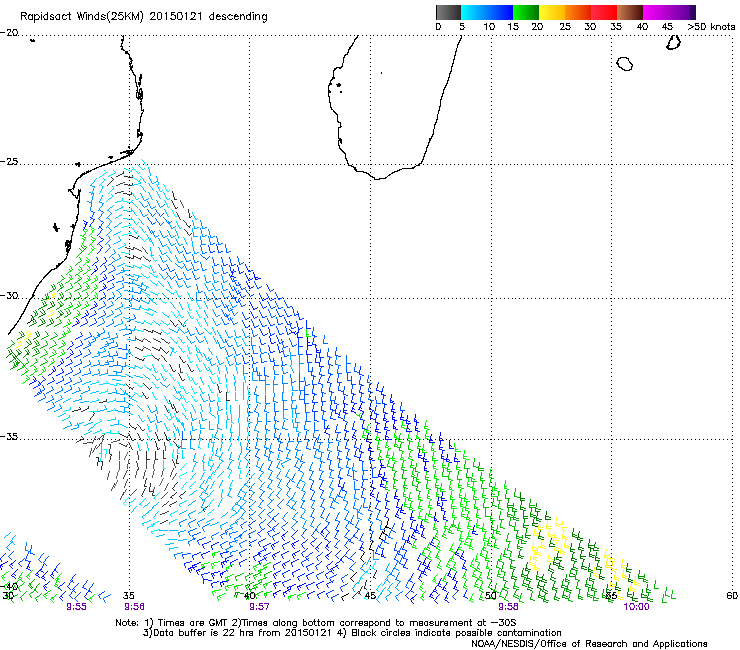Click the green 15-20 knots color band
The width and height of the screenshot is (740, 650).
tap(526, 12)
